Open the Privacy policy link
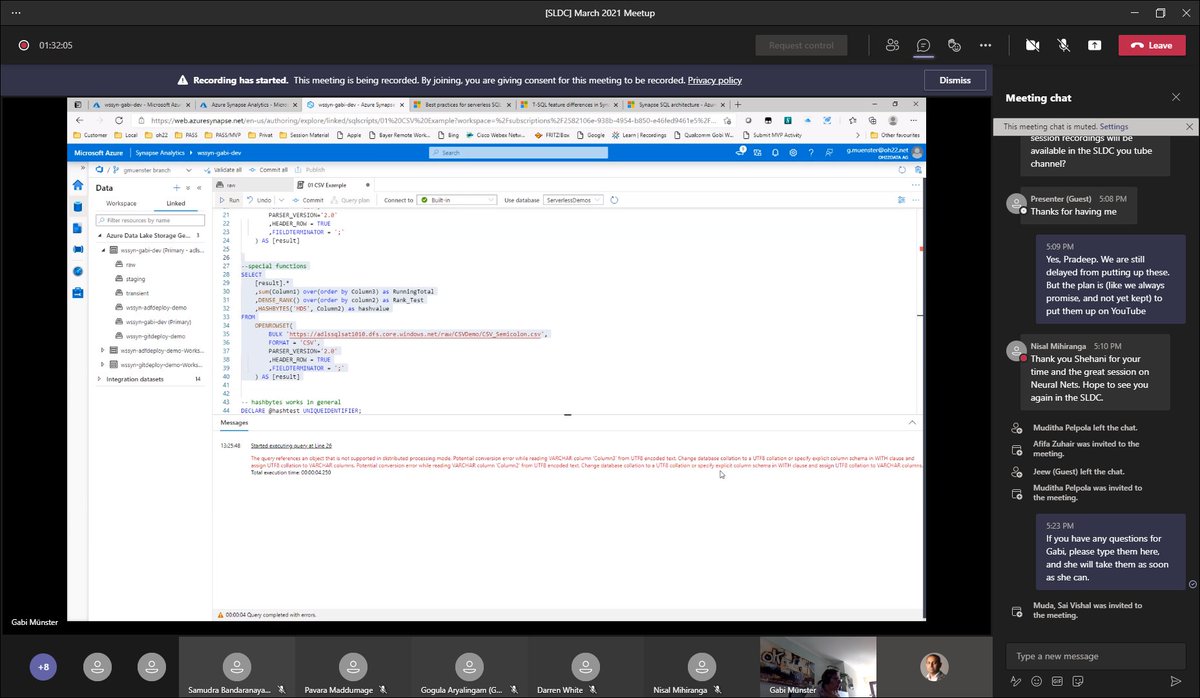The width and height of the screenshot is (1200, 698). tap(714, 80)
